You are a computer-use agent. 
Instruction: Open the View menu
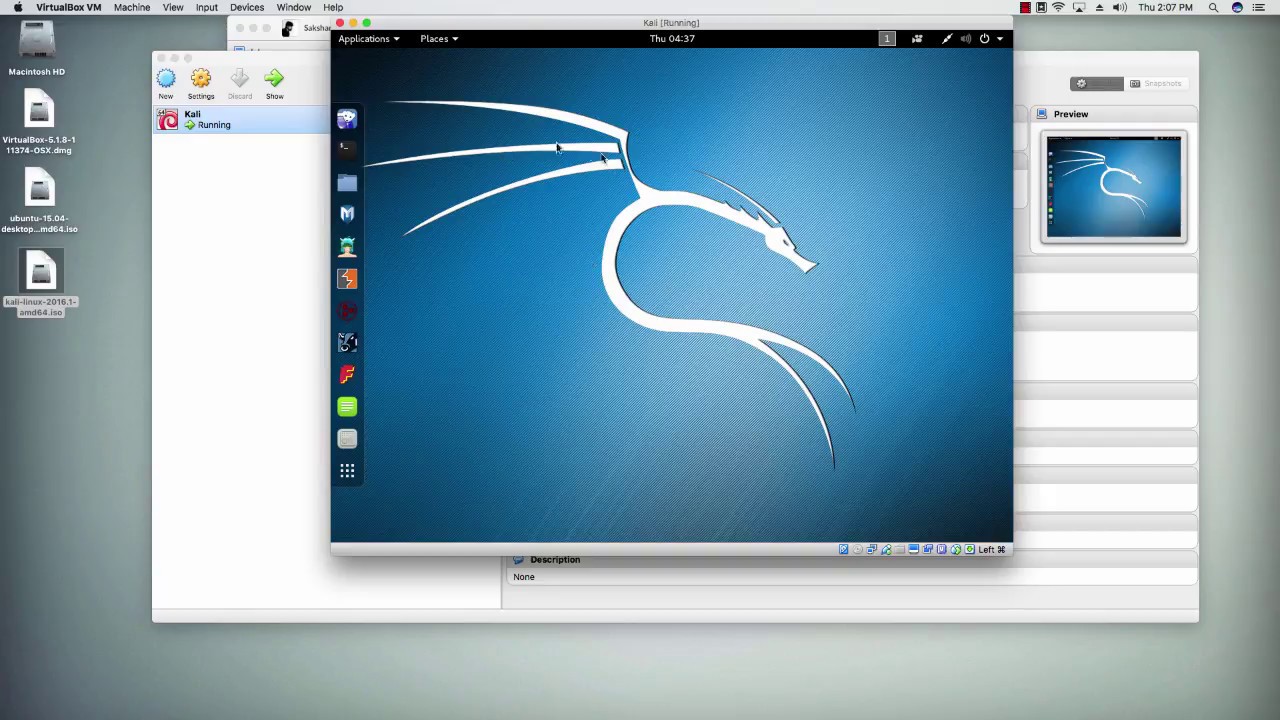(173, 7)
